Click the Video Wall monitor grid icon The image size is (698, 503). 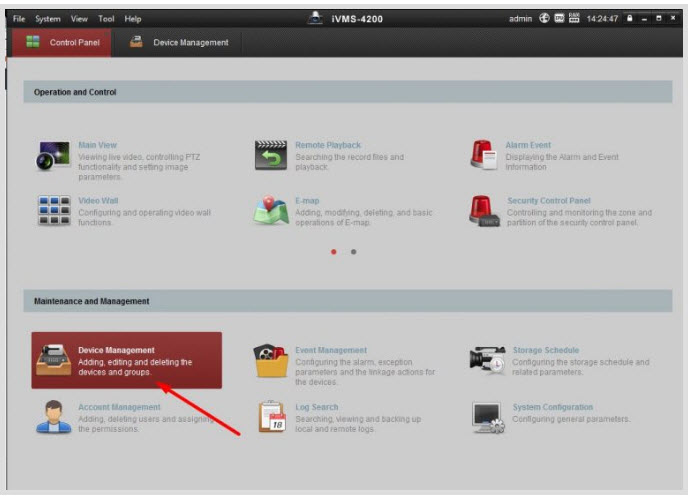[x=54, y=211]
